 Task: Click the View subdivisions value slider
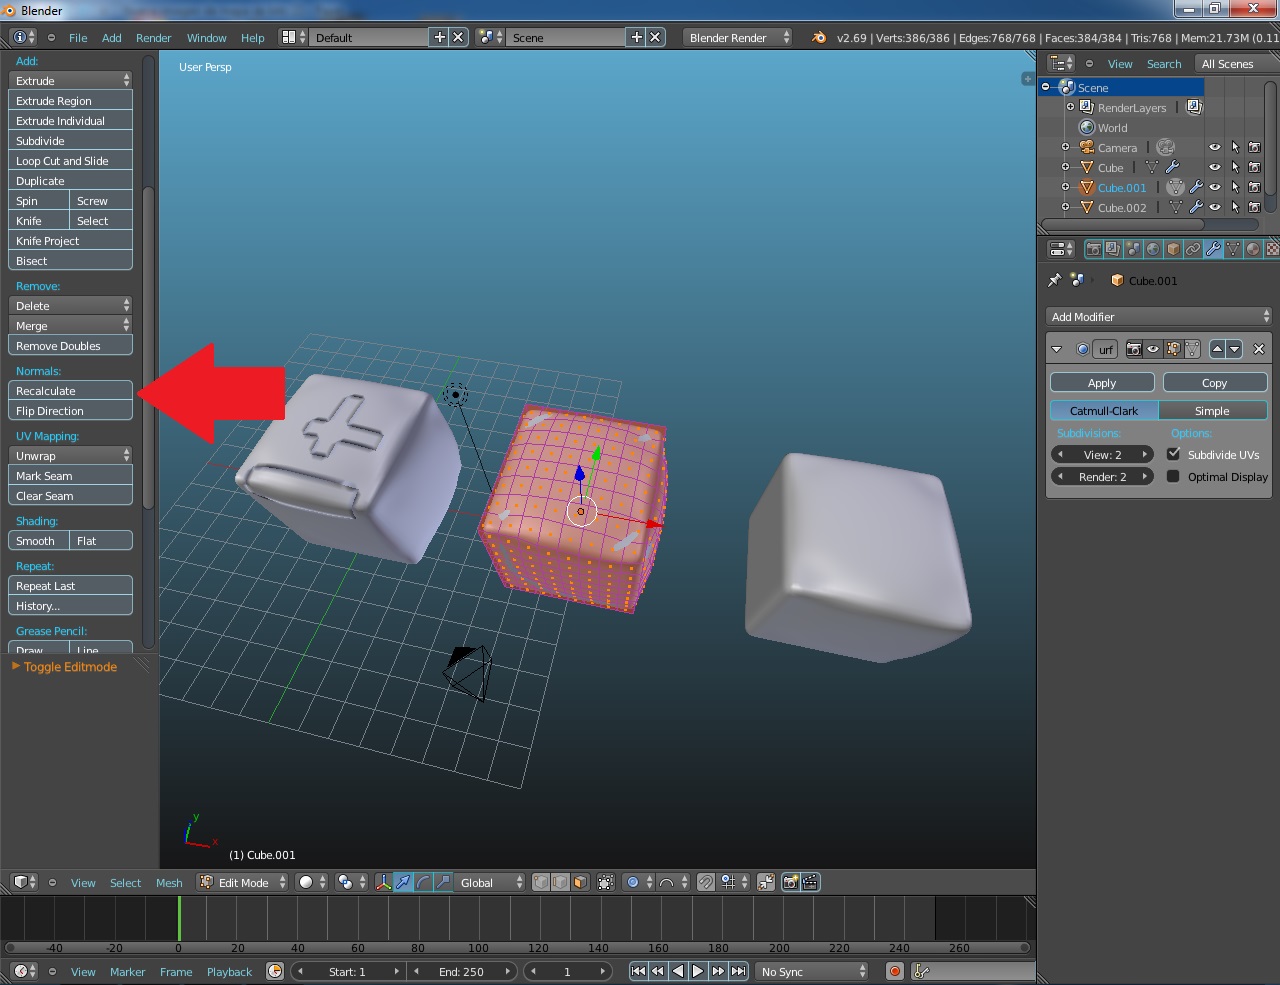point(1102,454)
